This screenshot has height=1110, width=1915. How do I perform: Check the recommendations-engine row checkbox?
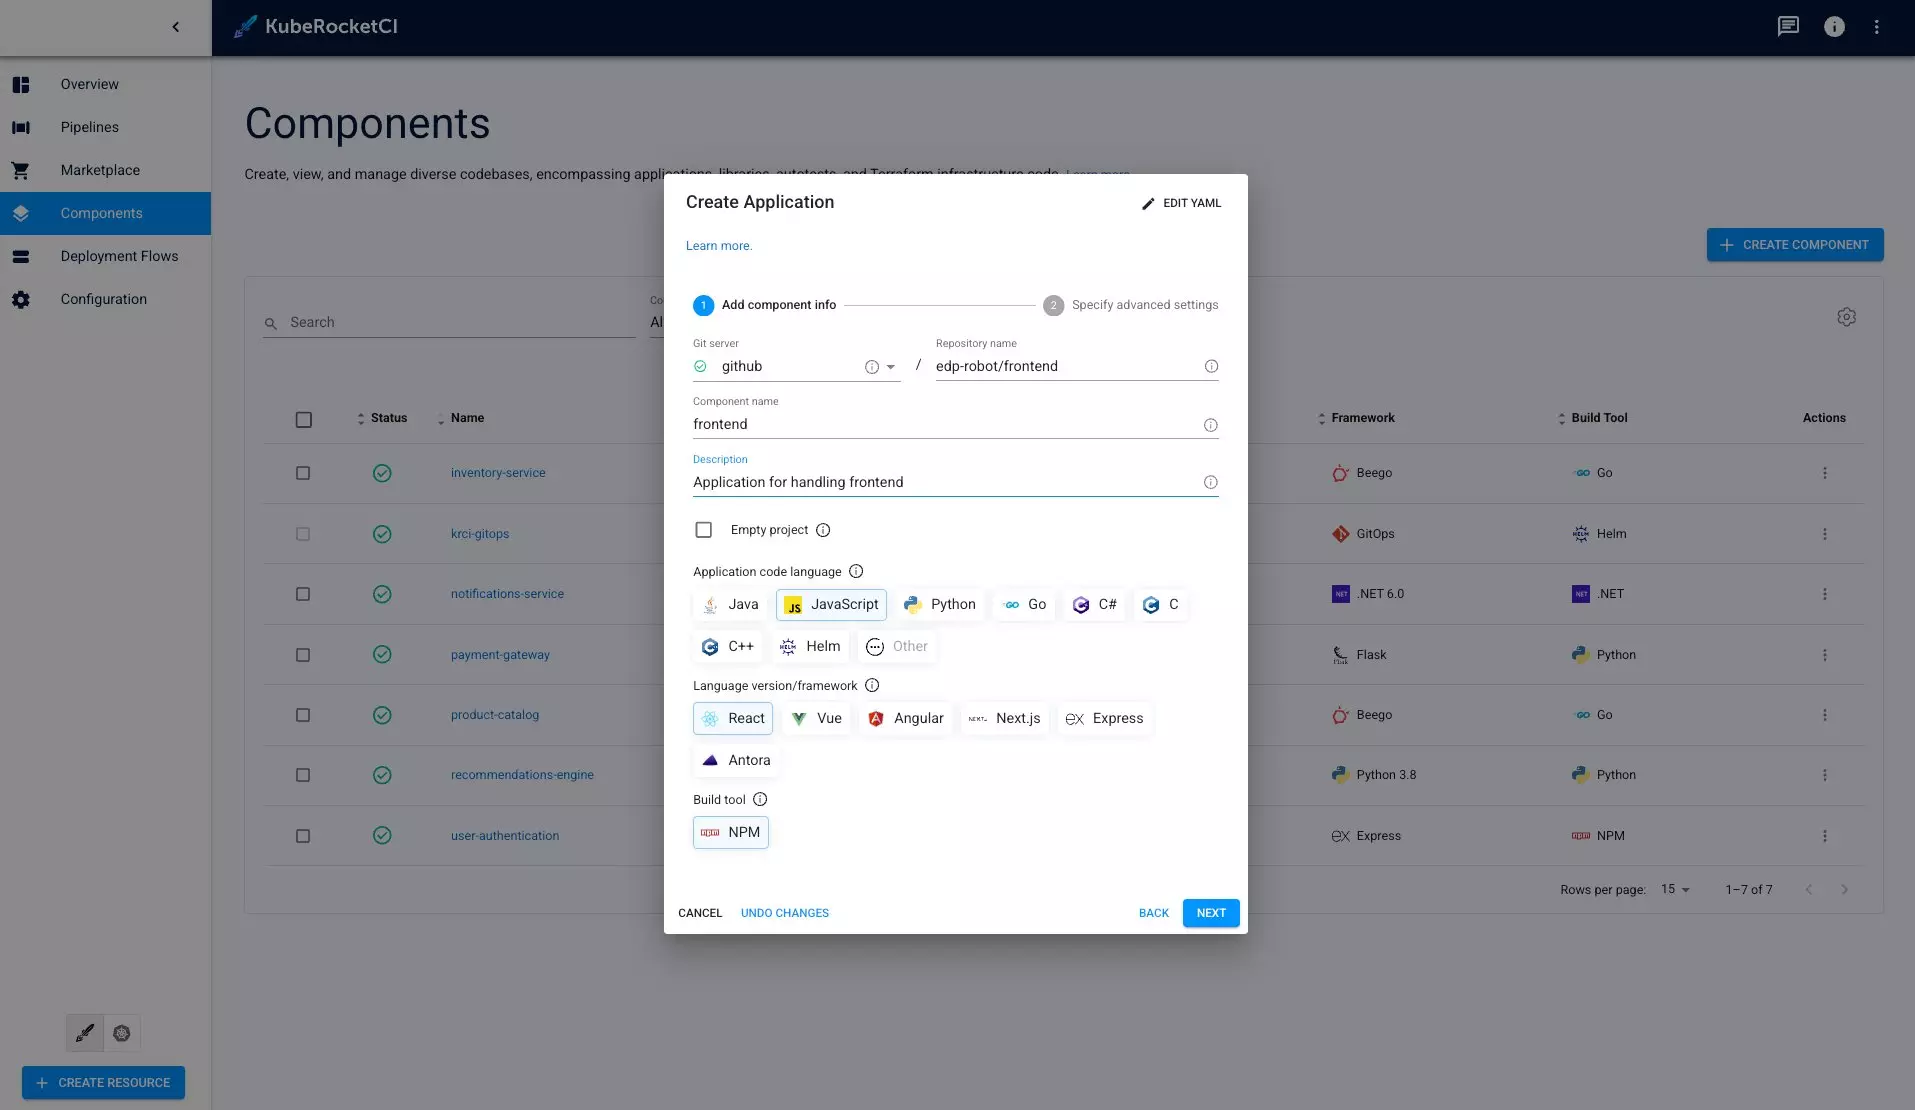[x=303, y=775]
